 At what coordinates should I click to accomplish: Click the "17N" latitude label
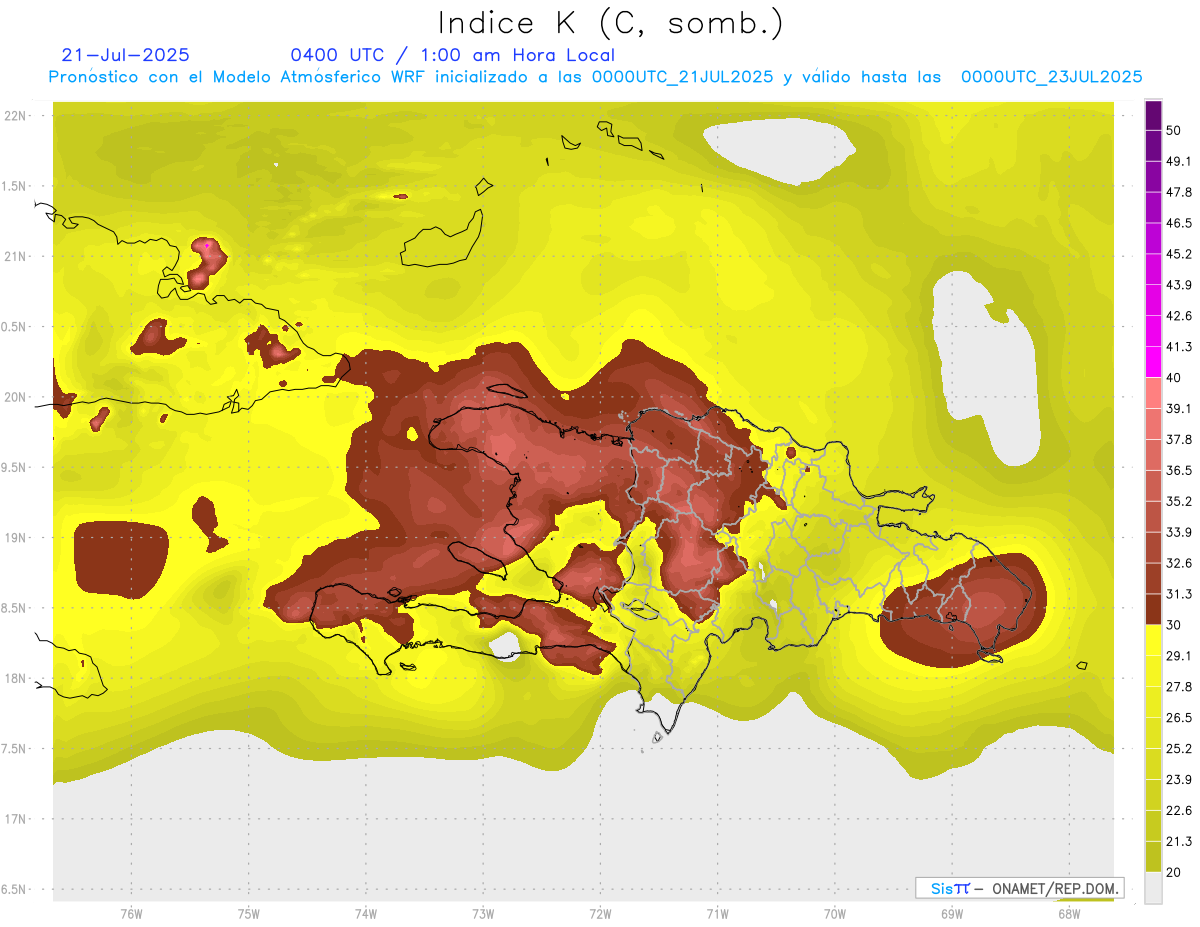click(x=15, y=819)
